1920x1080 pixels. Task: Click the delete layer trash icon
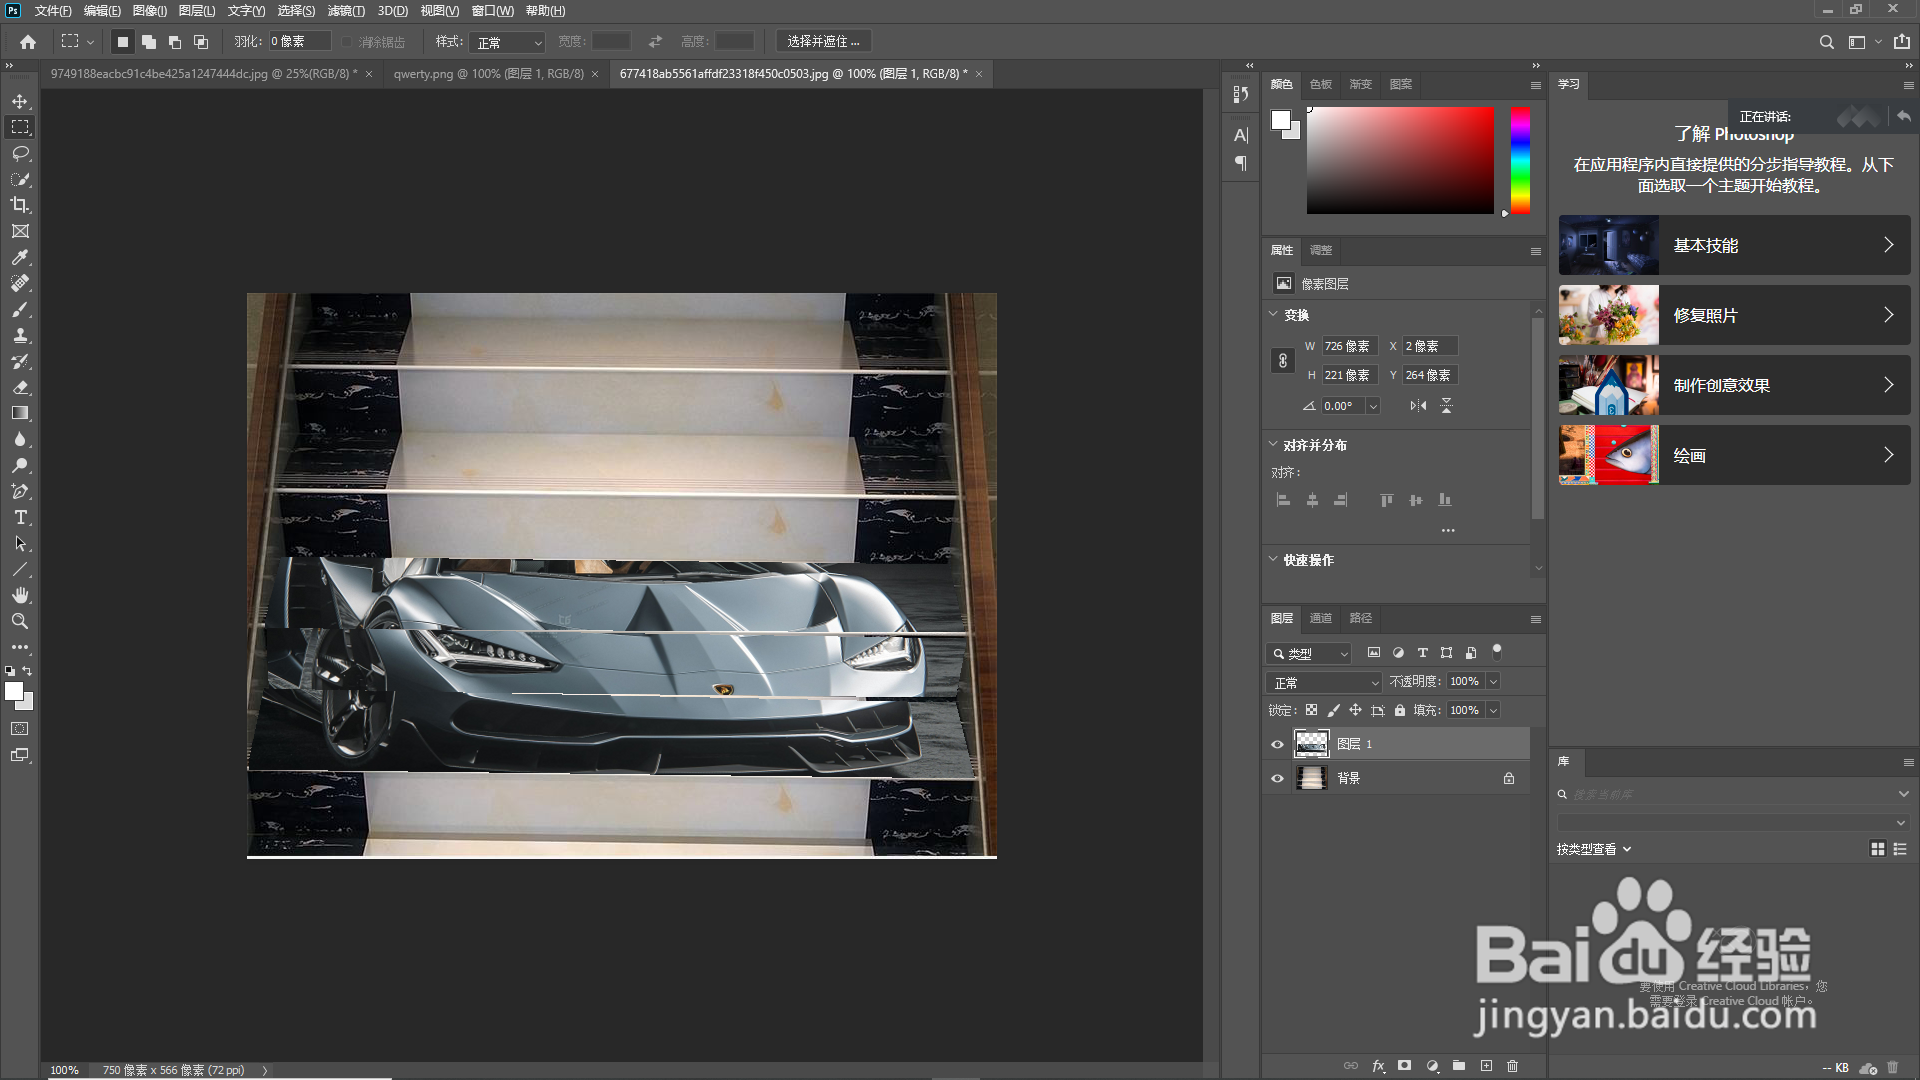tap(1512, 1066)
